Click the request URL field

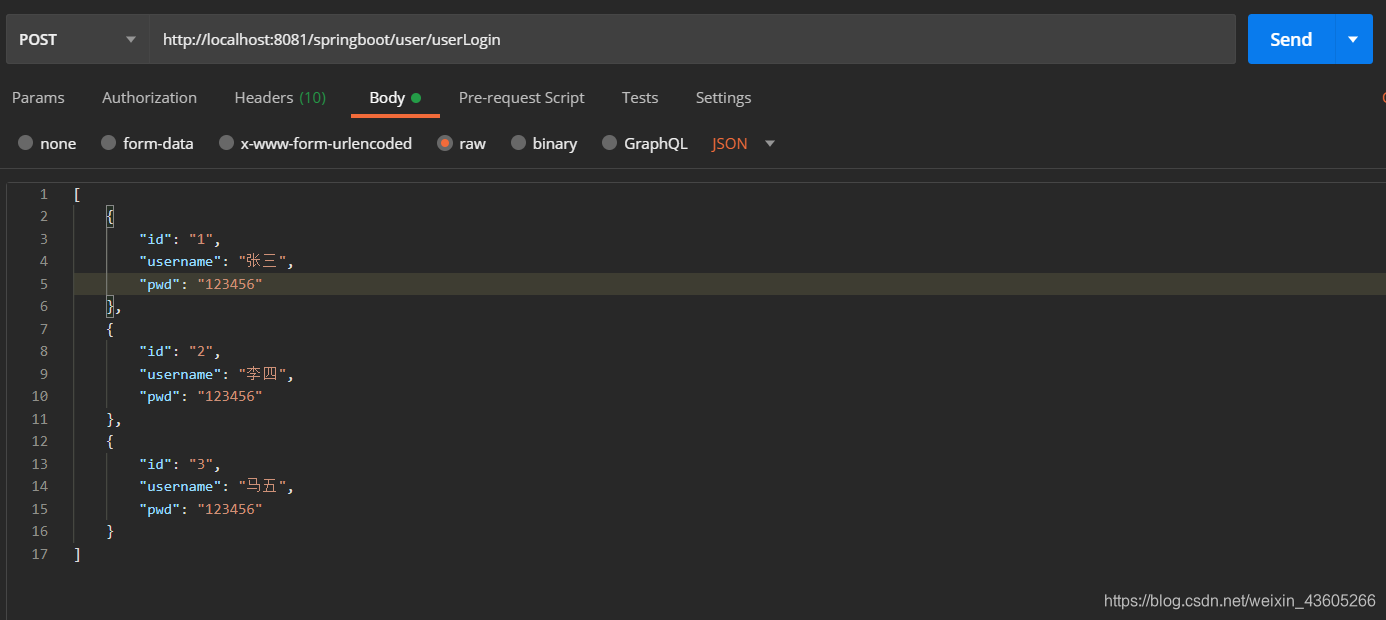(692, 39)
